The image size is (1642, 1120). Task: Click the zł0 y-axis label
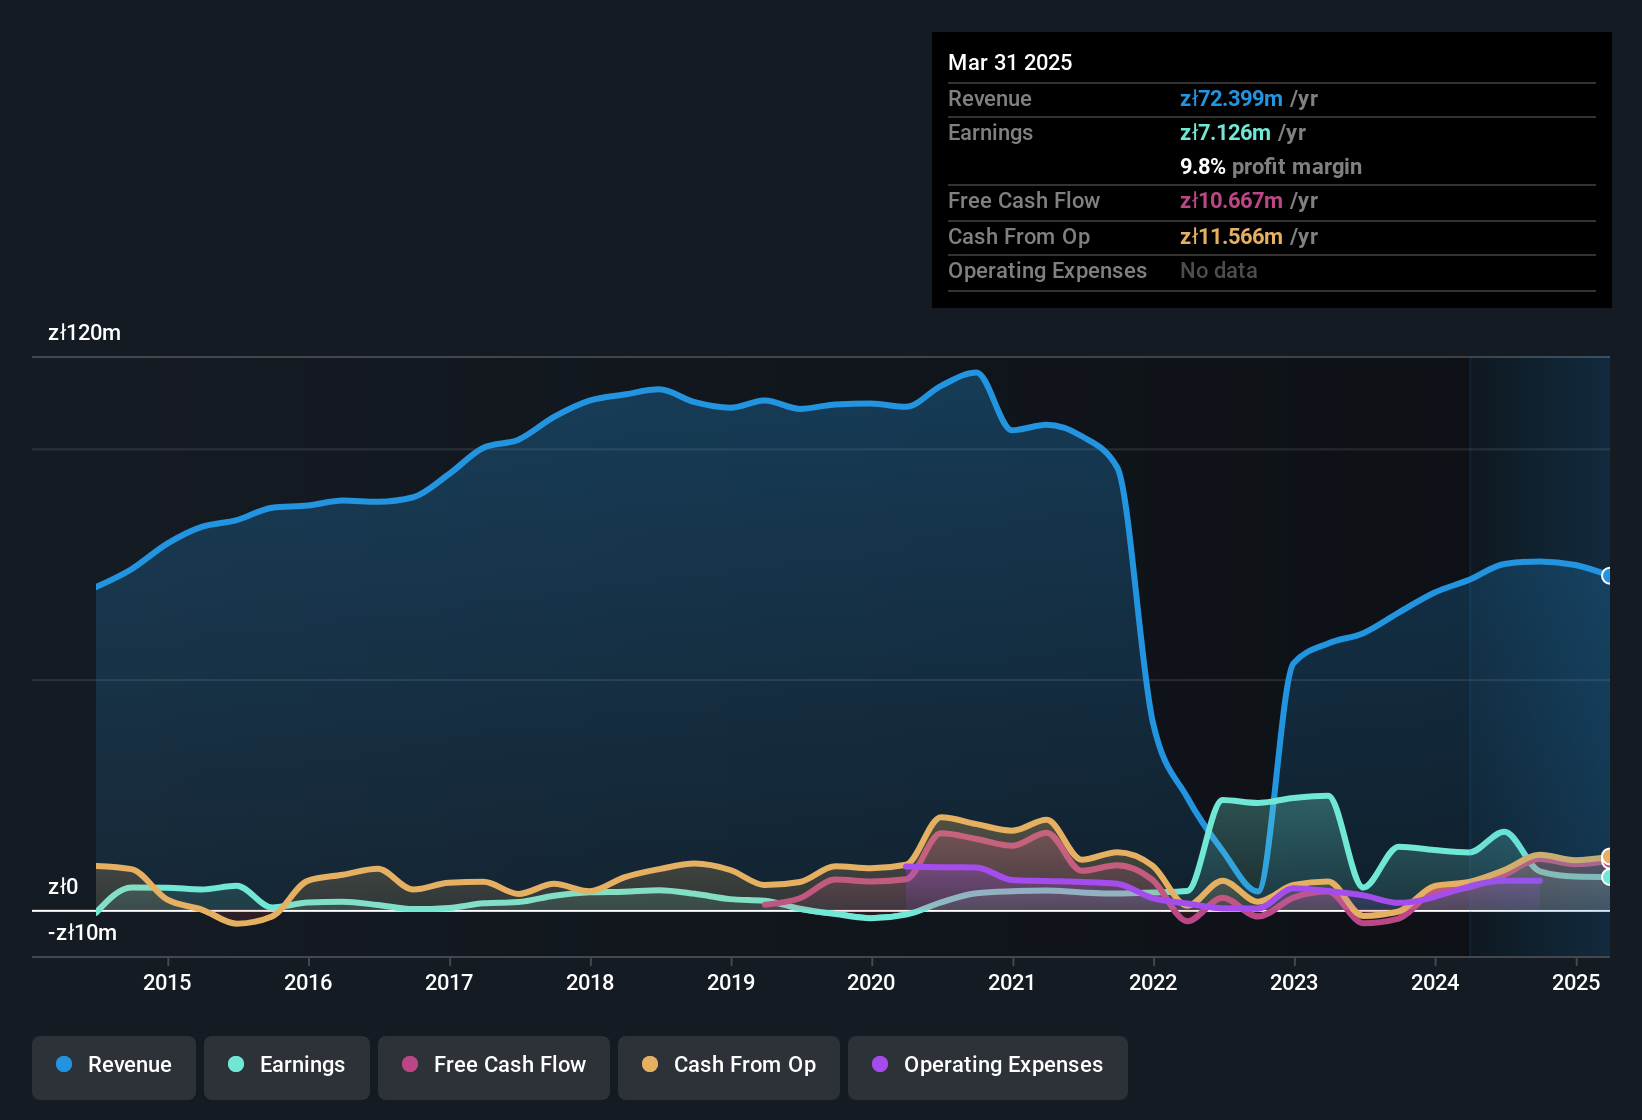(63, 887)
